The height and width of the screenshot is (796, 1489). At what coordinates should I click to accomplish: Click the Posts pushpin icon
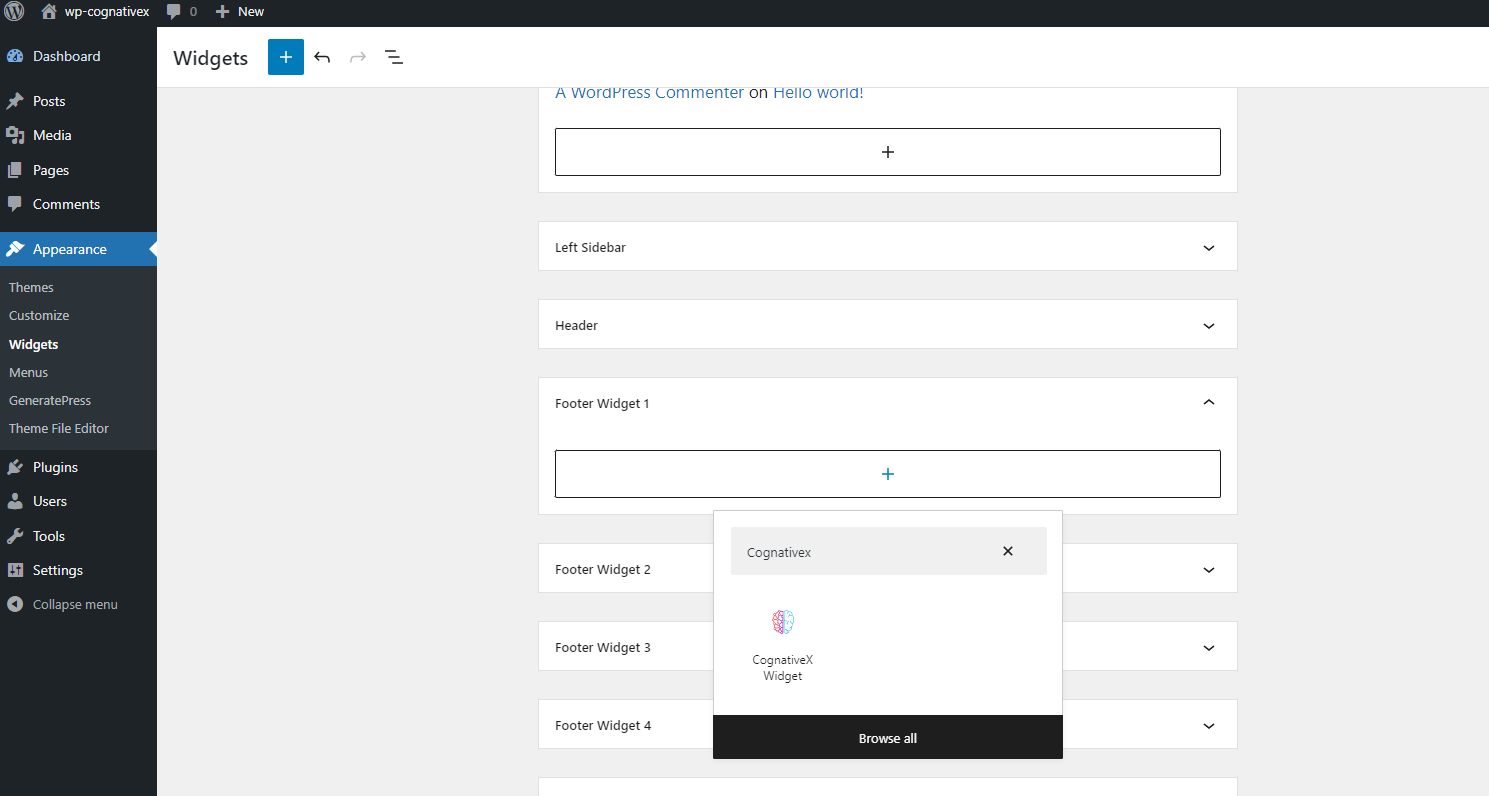pyautogui.click(x=15, y=101)
